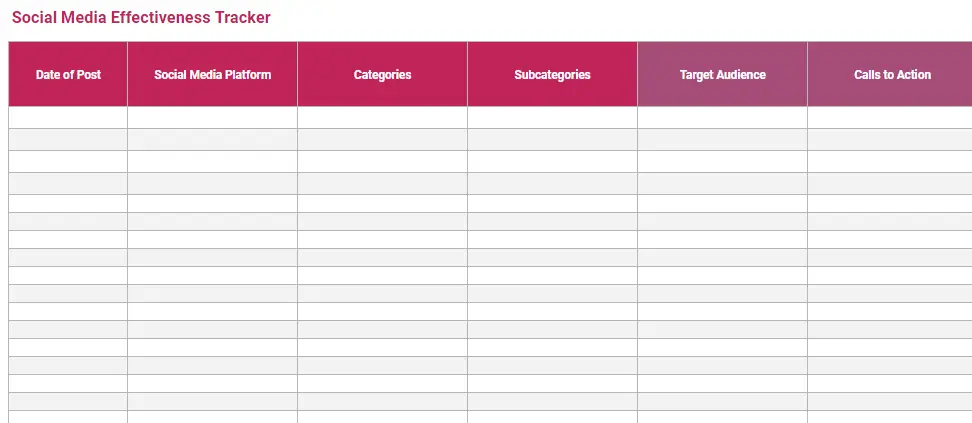Viewport: 972px width, 423px height.
Task: Select first empty cell under Calls to Action
Action: point(889,117)
